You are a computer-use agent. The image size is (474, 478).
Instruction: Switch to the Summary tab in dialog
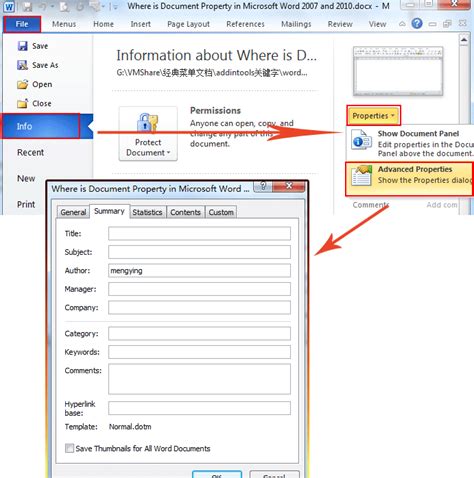coord(109,211)
